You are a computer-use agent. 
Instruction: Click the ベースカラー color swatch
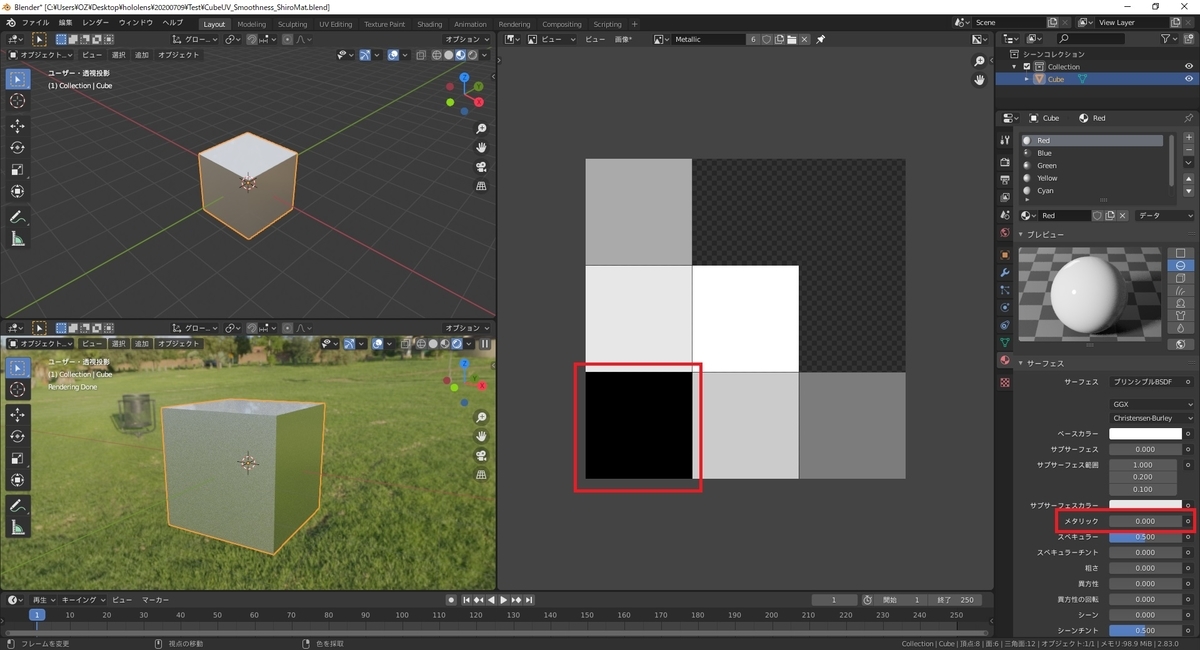[1145, 434]
